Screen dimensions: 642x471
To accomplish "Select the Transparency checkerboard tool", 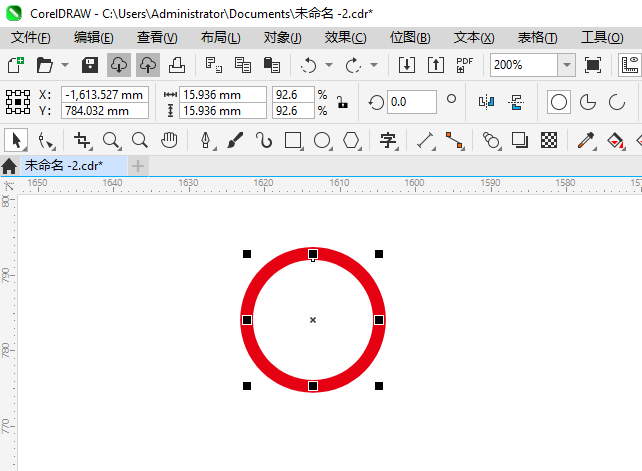I will click(549, 140).
